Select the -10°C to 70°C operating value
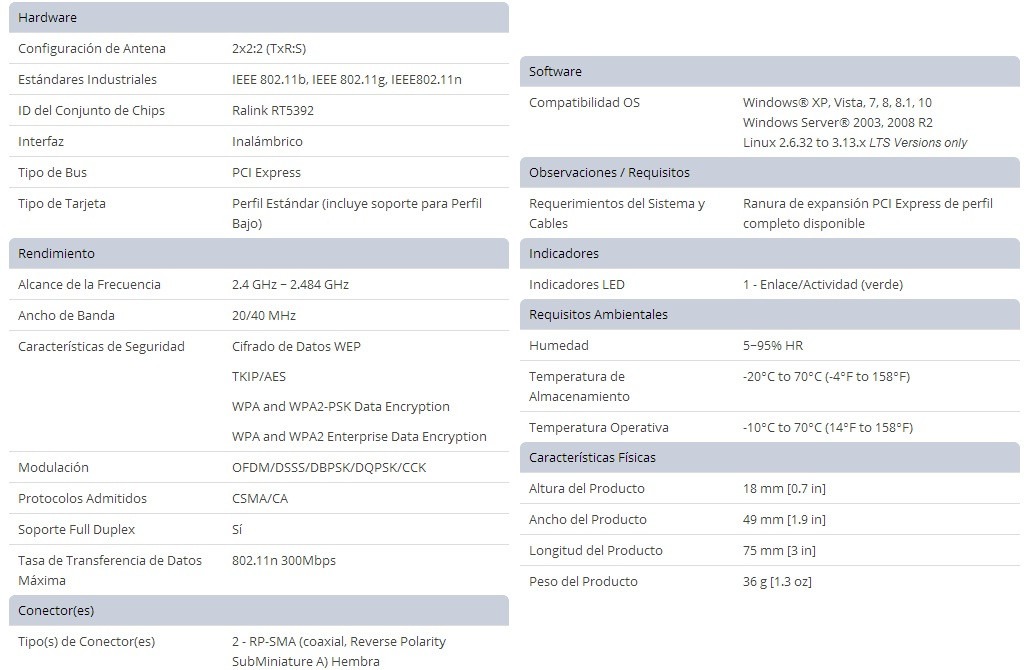This screenshot has width=1028, height=670. [x=828, y=427]
